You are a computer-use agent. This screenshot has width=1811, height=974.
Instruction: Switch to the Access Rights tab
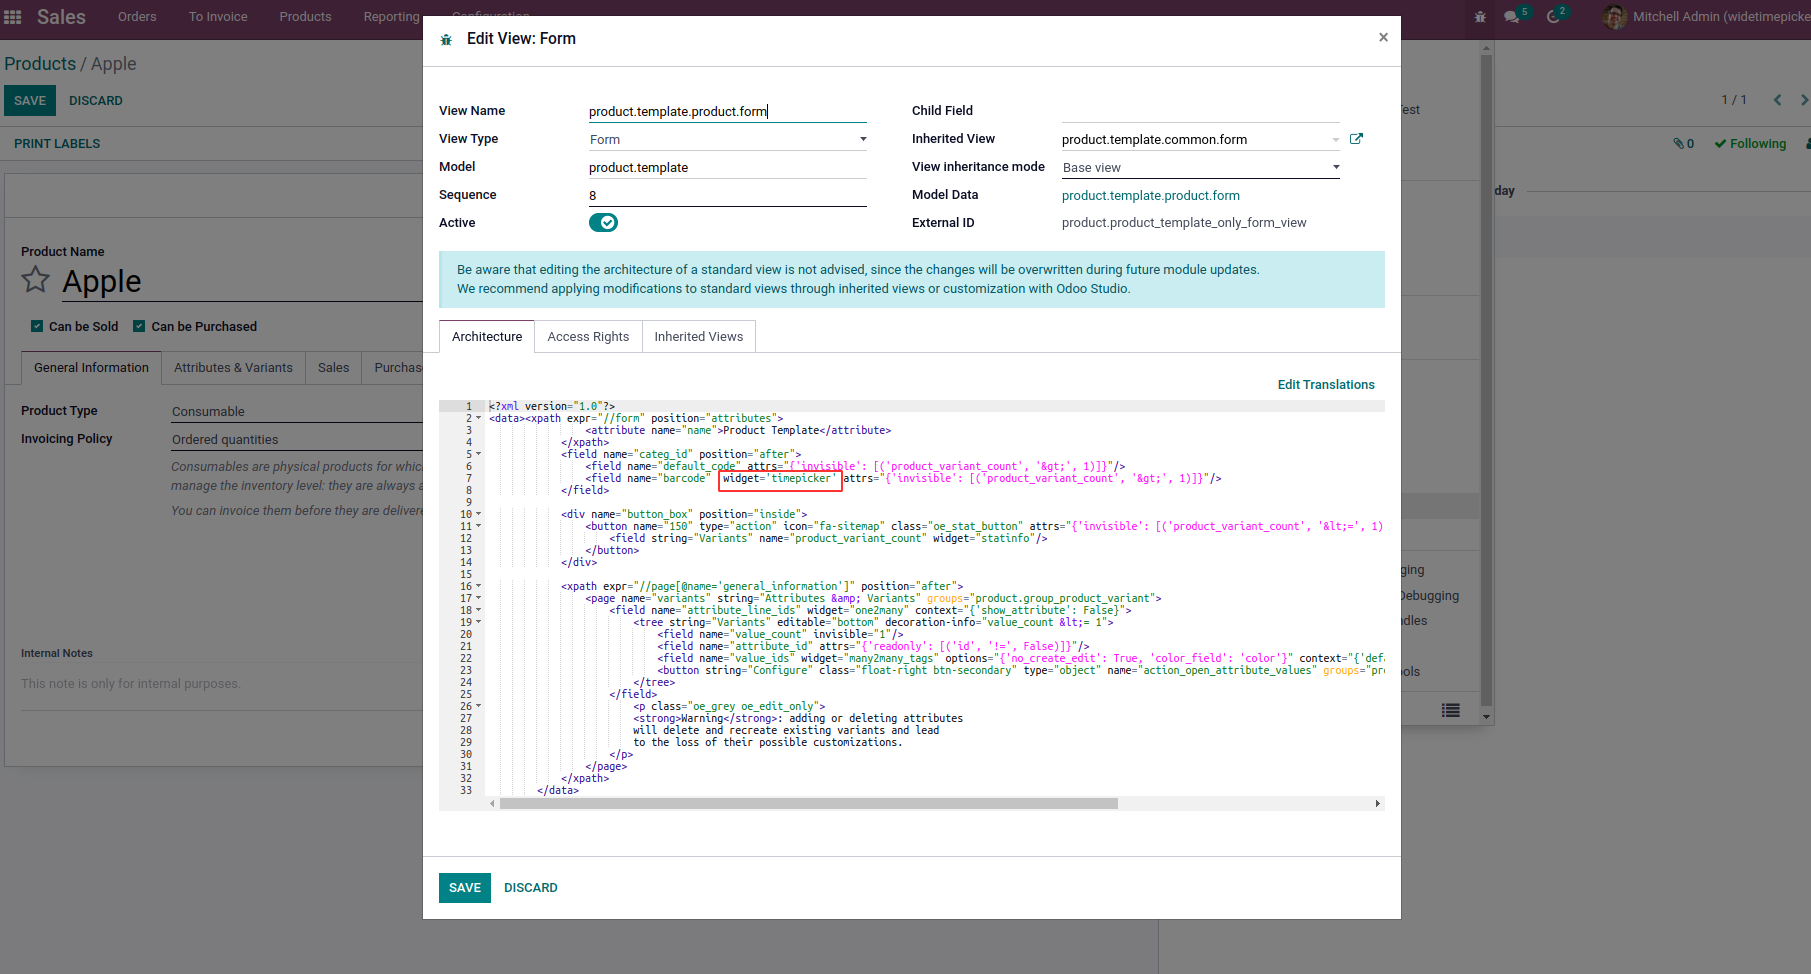click(x=588, y=337)
